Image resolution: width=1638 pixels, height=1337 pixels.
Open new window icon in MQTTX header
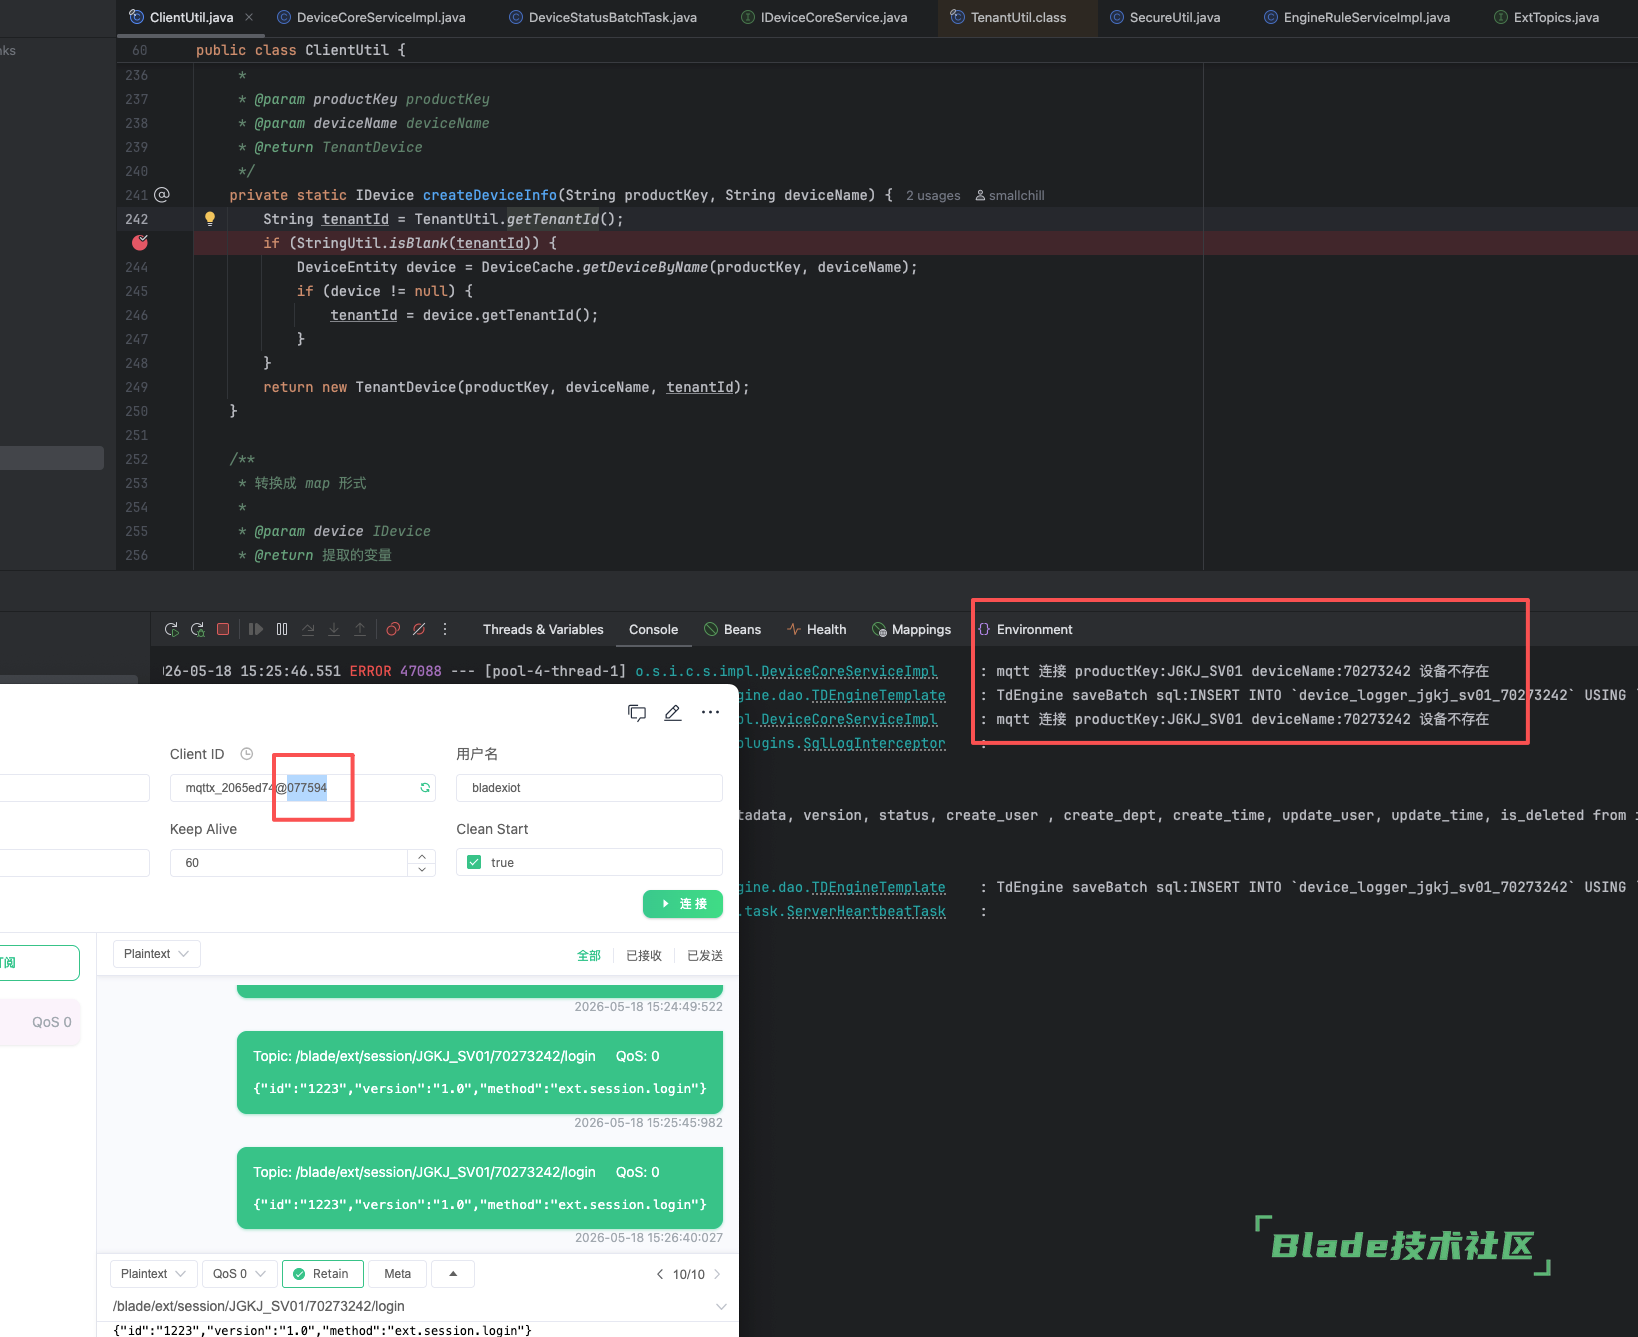(x=637, y=712)
